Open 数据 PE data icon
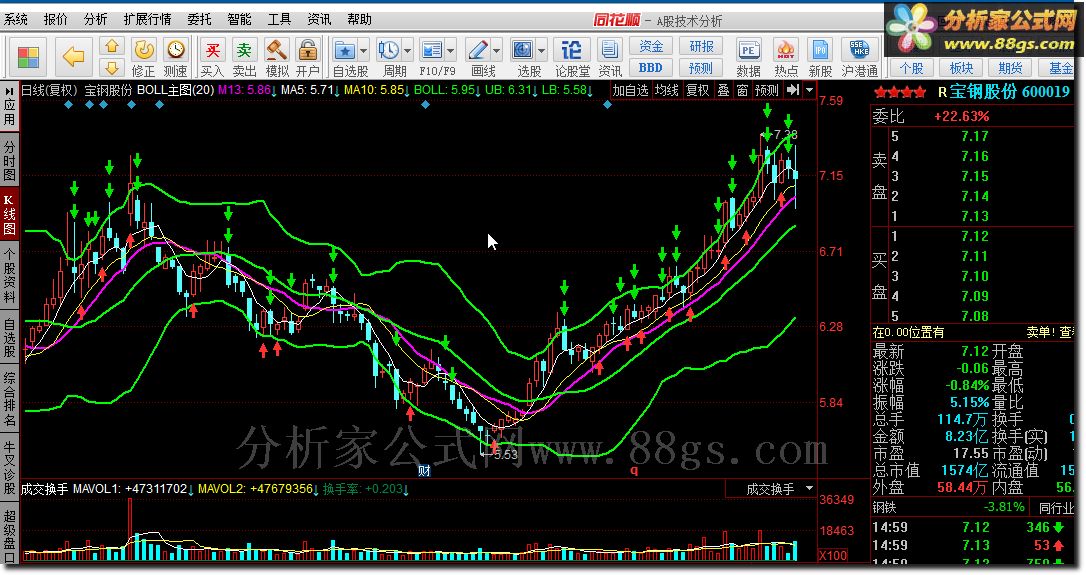Viewport: 1086px width, 575px height. 748,58
